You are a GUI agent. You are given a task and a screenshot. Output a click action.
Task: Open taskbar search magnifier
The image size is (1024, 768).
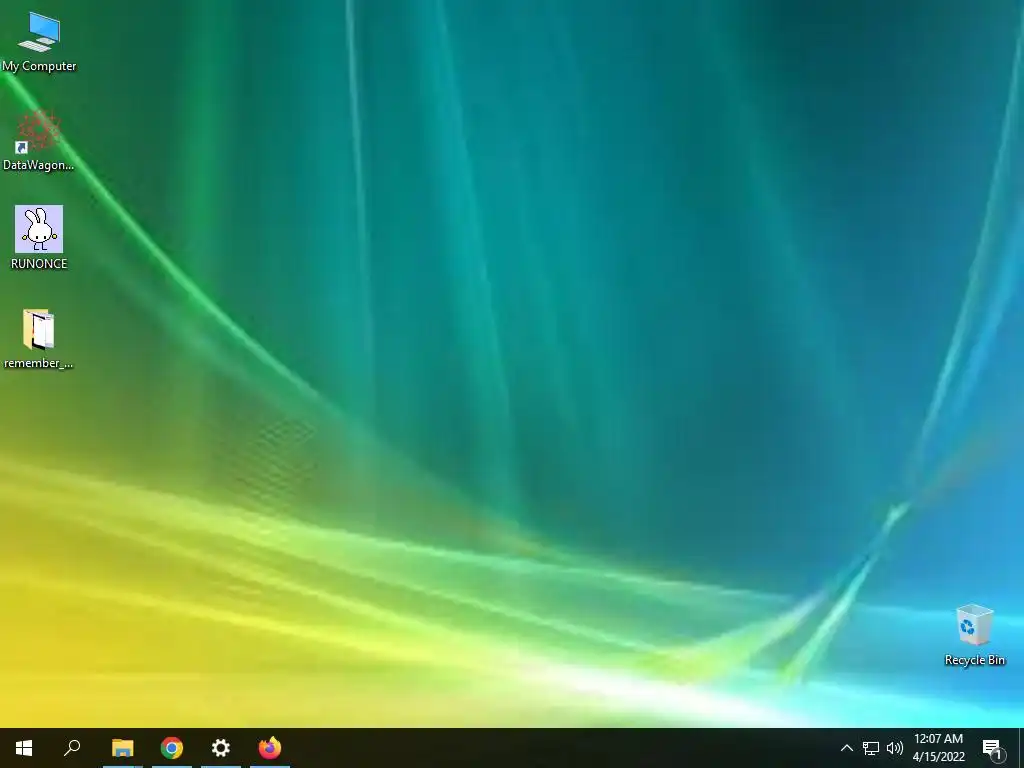pos(72,748)
